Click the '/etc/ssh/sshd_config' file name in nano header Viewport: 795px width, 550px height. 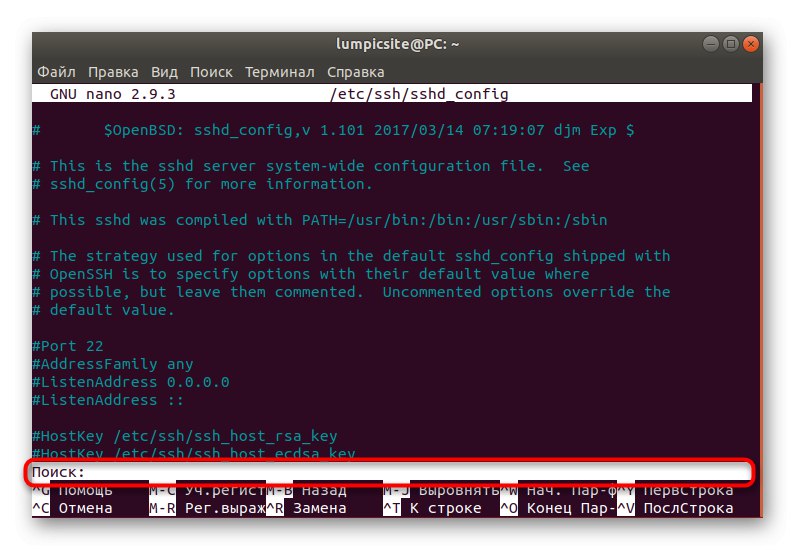click(419, 94)
